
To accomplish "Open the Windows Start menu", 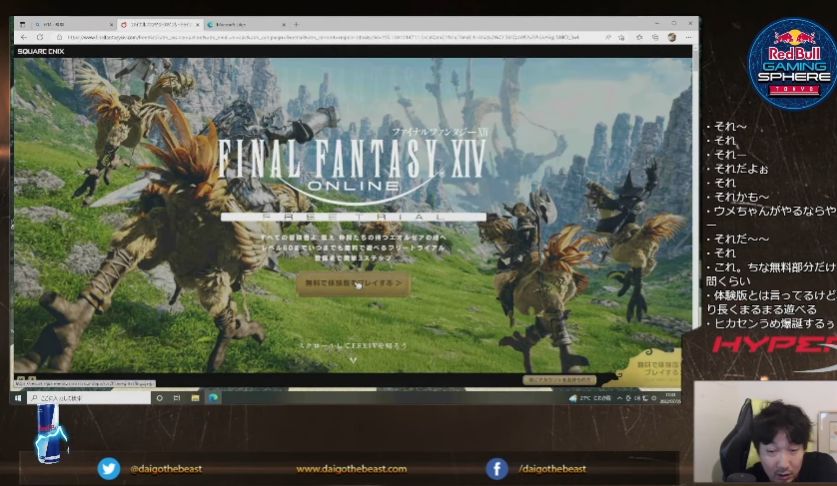I will (18, 398).
